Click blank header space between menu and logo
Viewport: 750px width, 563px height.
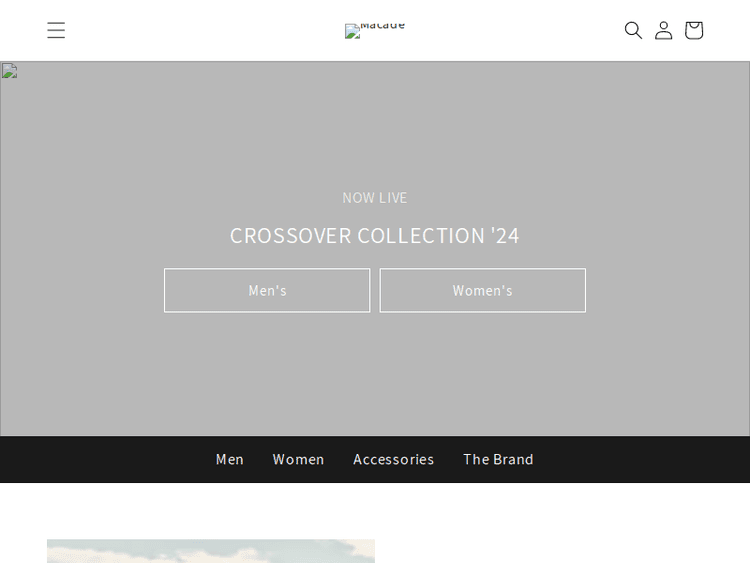[200, 30]
